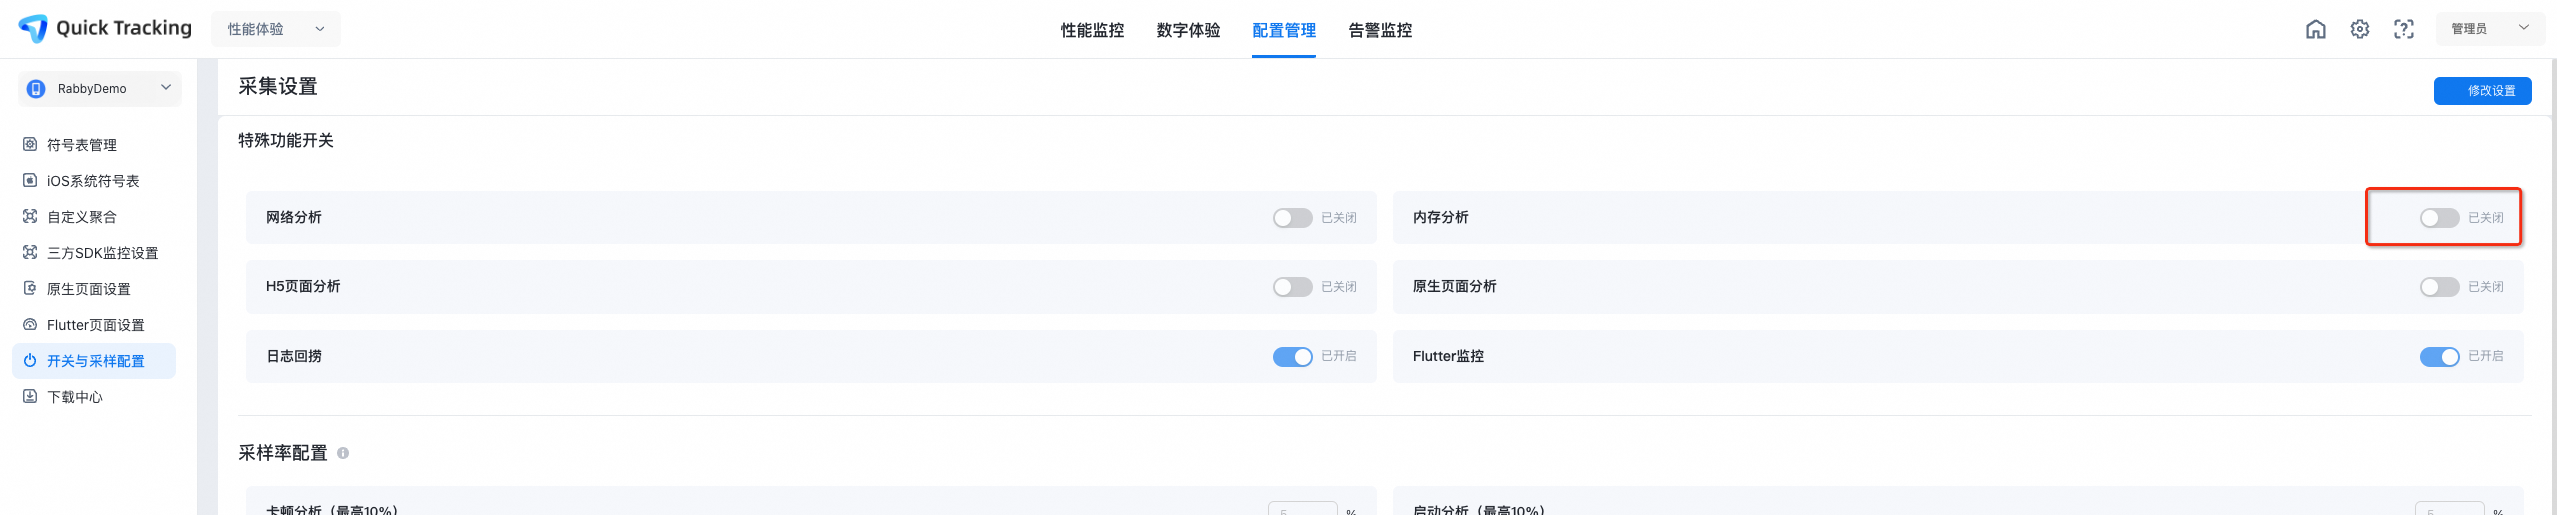
Task: Switch to the 性能监控 tab
Action: pos(1092,30)
